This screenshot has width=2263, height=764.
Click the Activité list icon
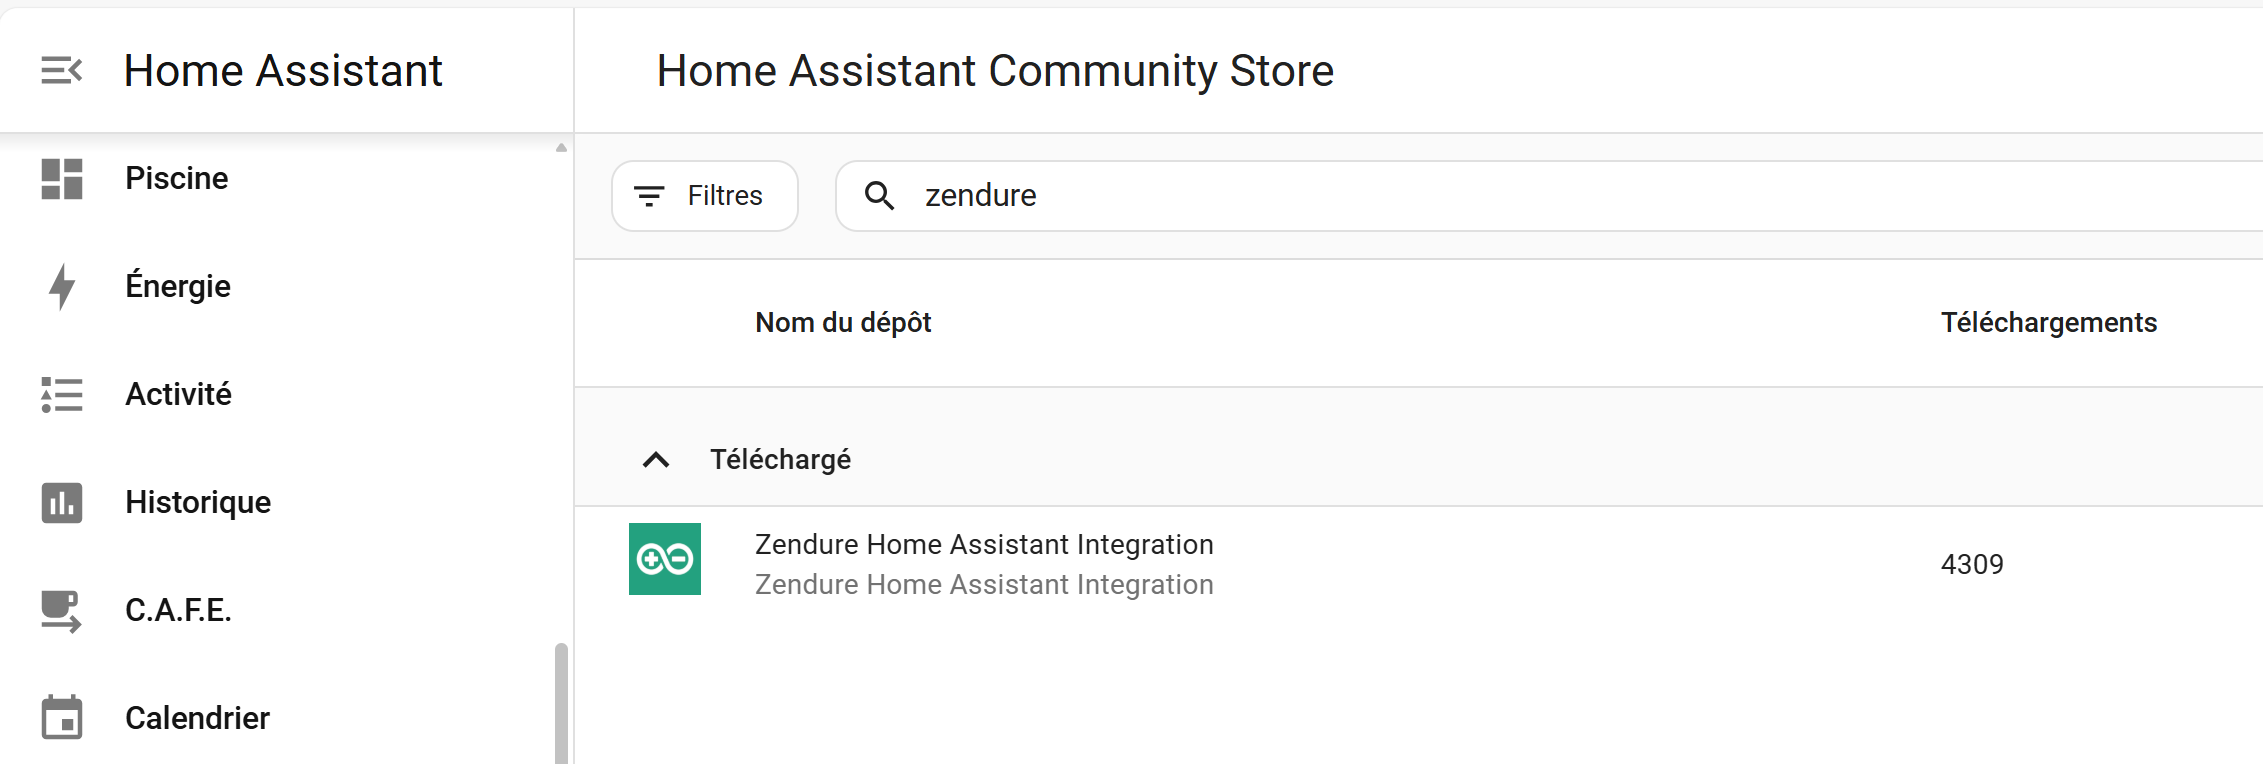62,395
